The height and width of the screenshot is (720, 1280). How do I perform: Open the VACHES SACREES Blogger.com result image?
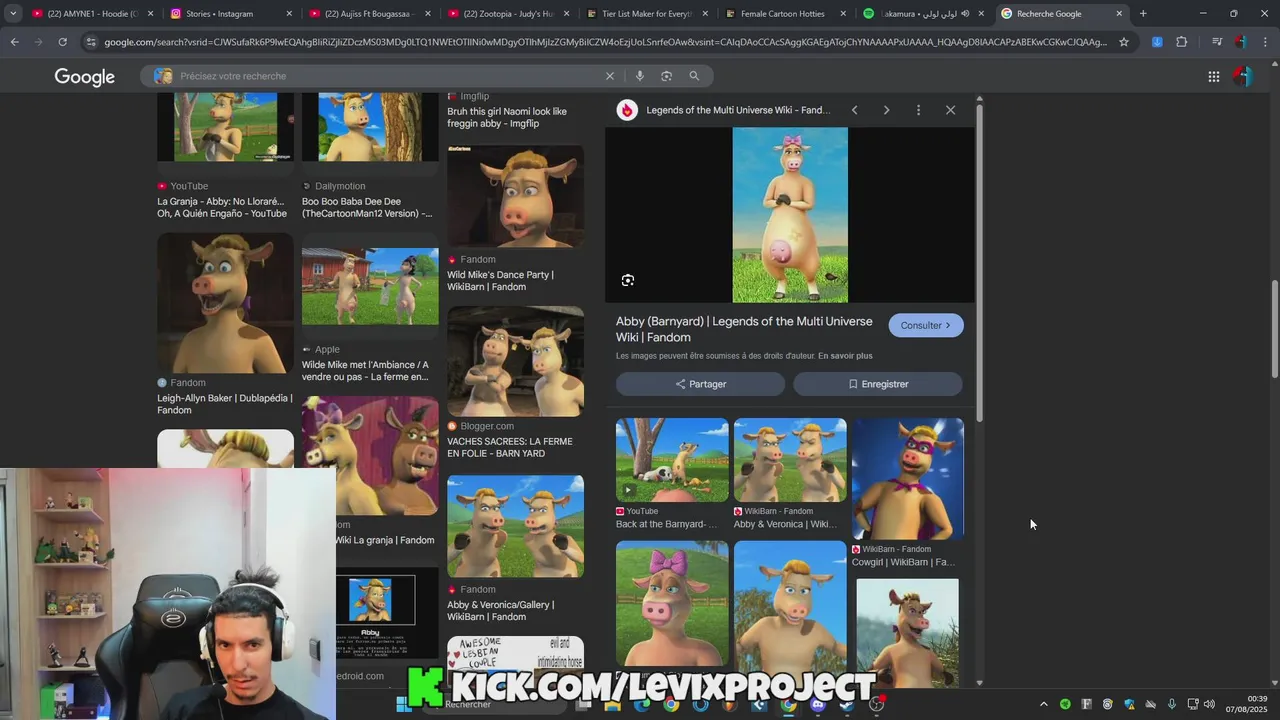(x=516, y=361)
